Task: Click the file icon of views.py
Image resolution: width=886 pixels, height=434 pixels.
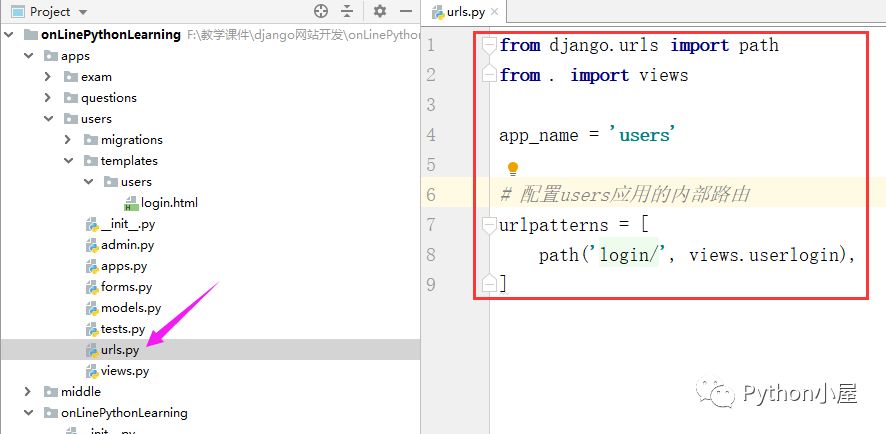Action: click(92, 371)
